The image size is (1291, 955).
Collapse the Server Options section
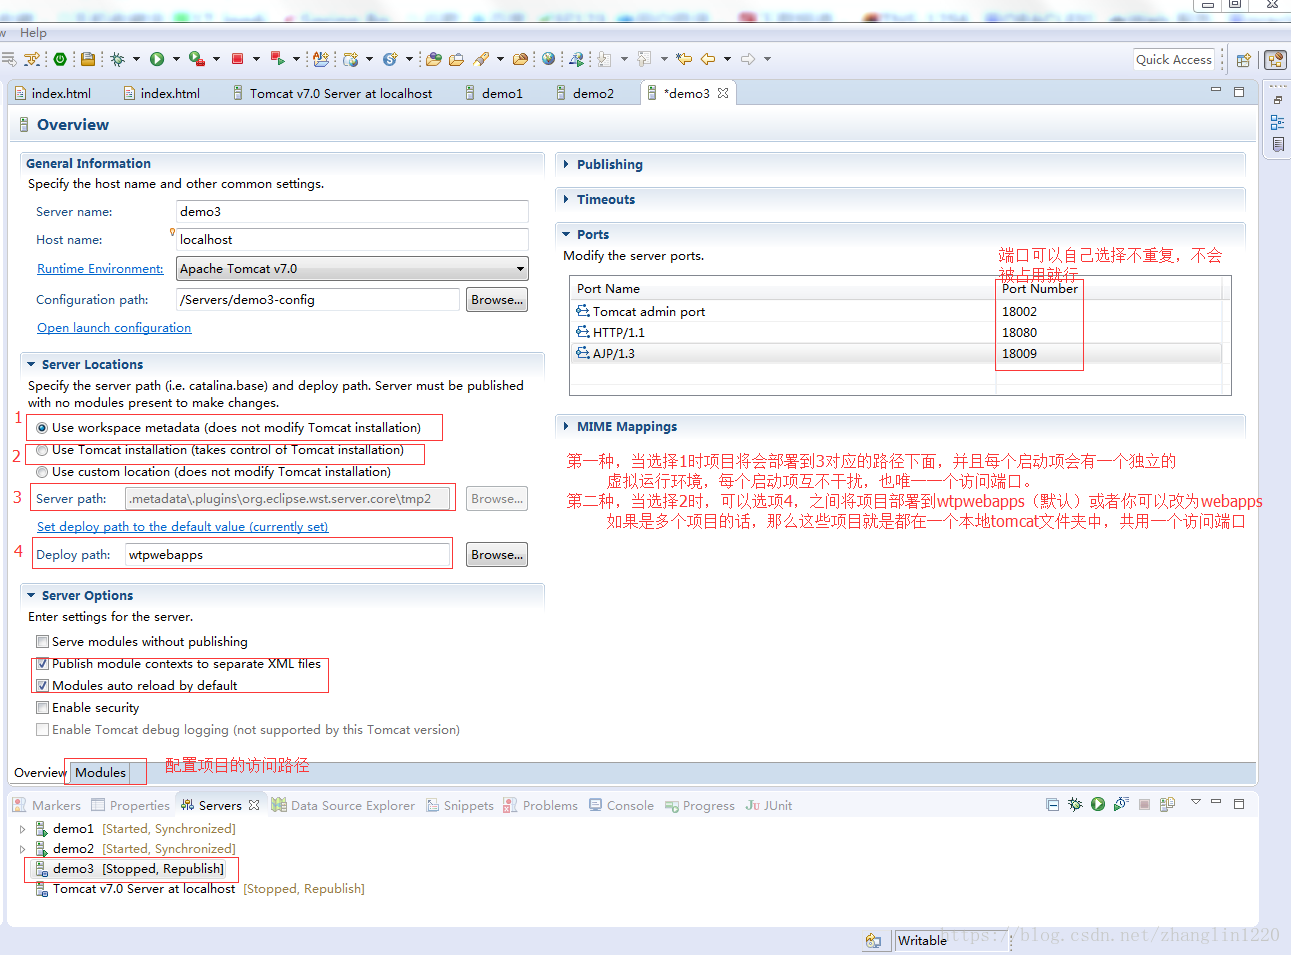(x=31, y=595)
